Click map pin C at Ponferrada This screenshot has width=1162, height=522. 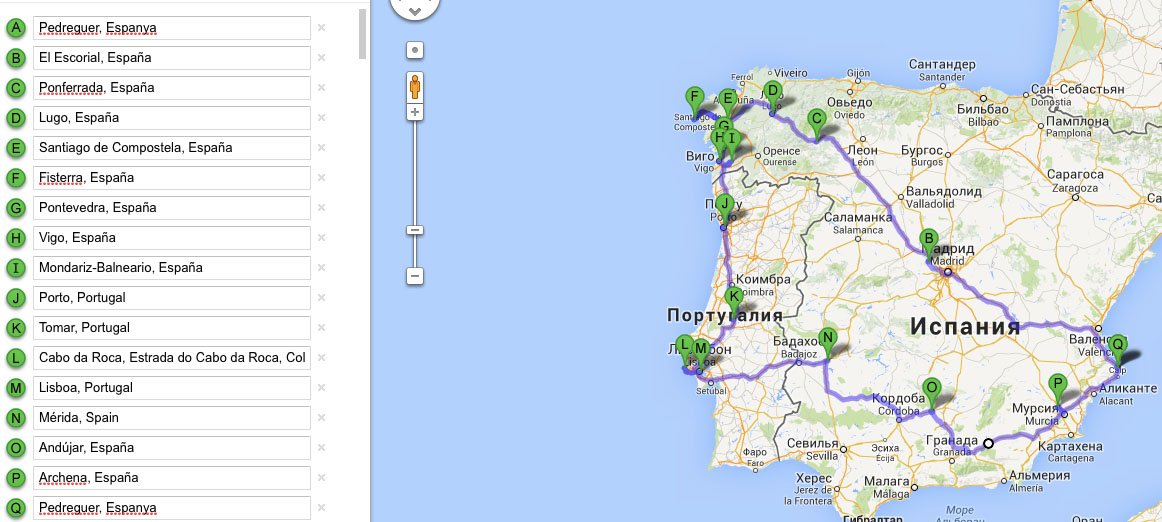[x=817, y=124]
